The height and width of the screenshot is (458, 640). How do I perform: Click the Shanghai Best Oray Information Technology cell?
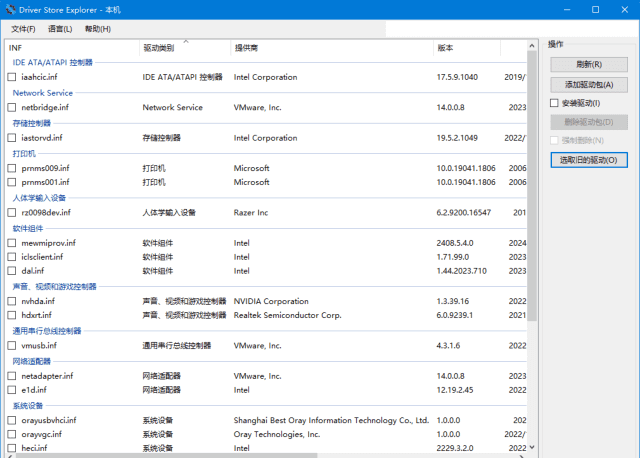pos(331,420)
